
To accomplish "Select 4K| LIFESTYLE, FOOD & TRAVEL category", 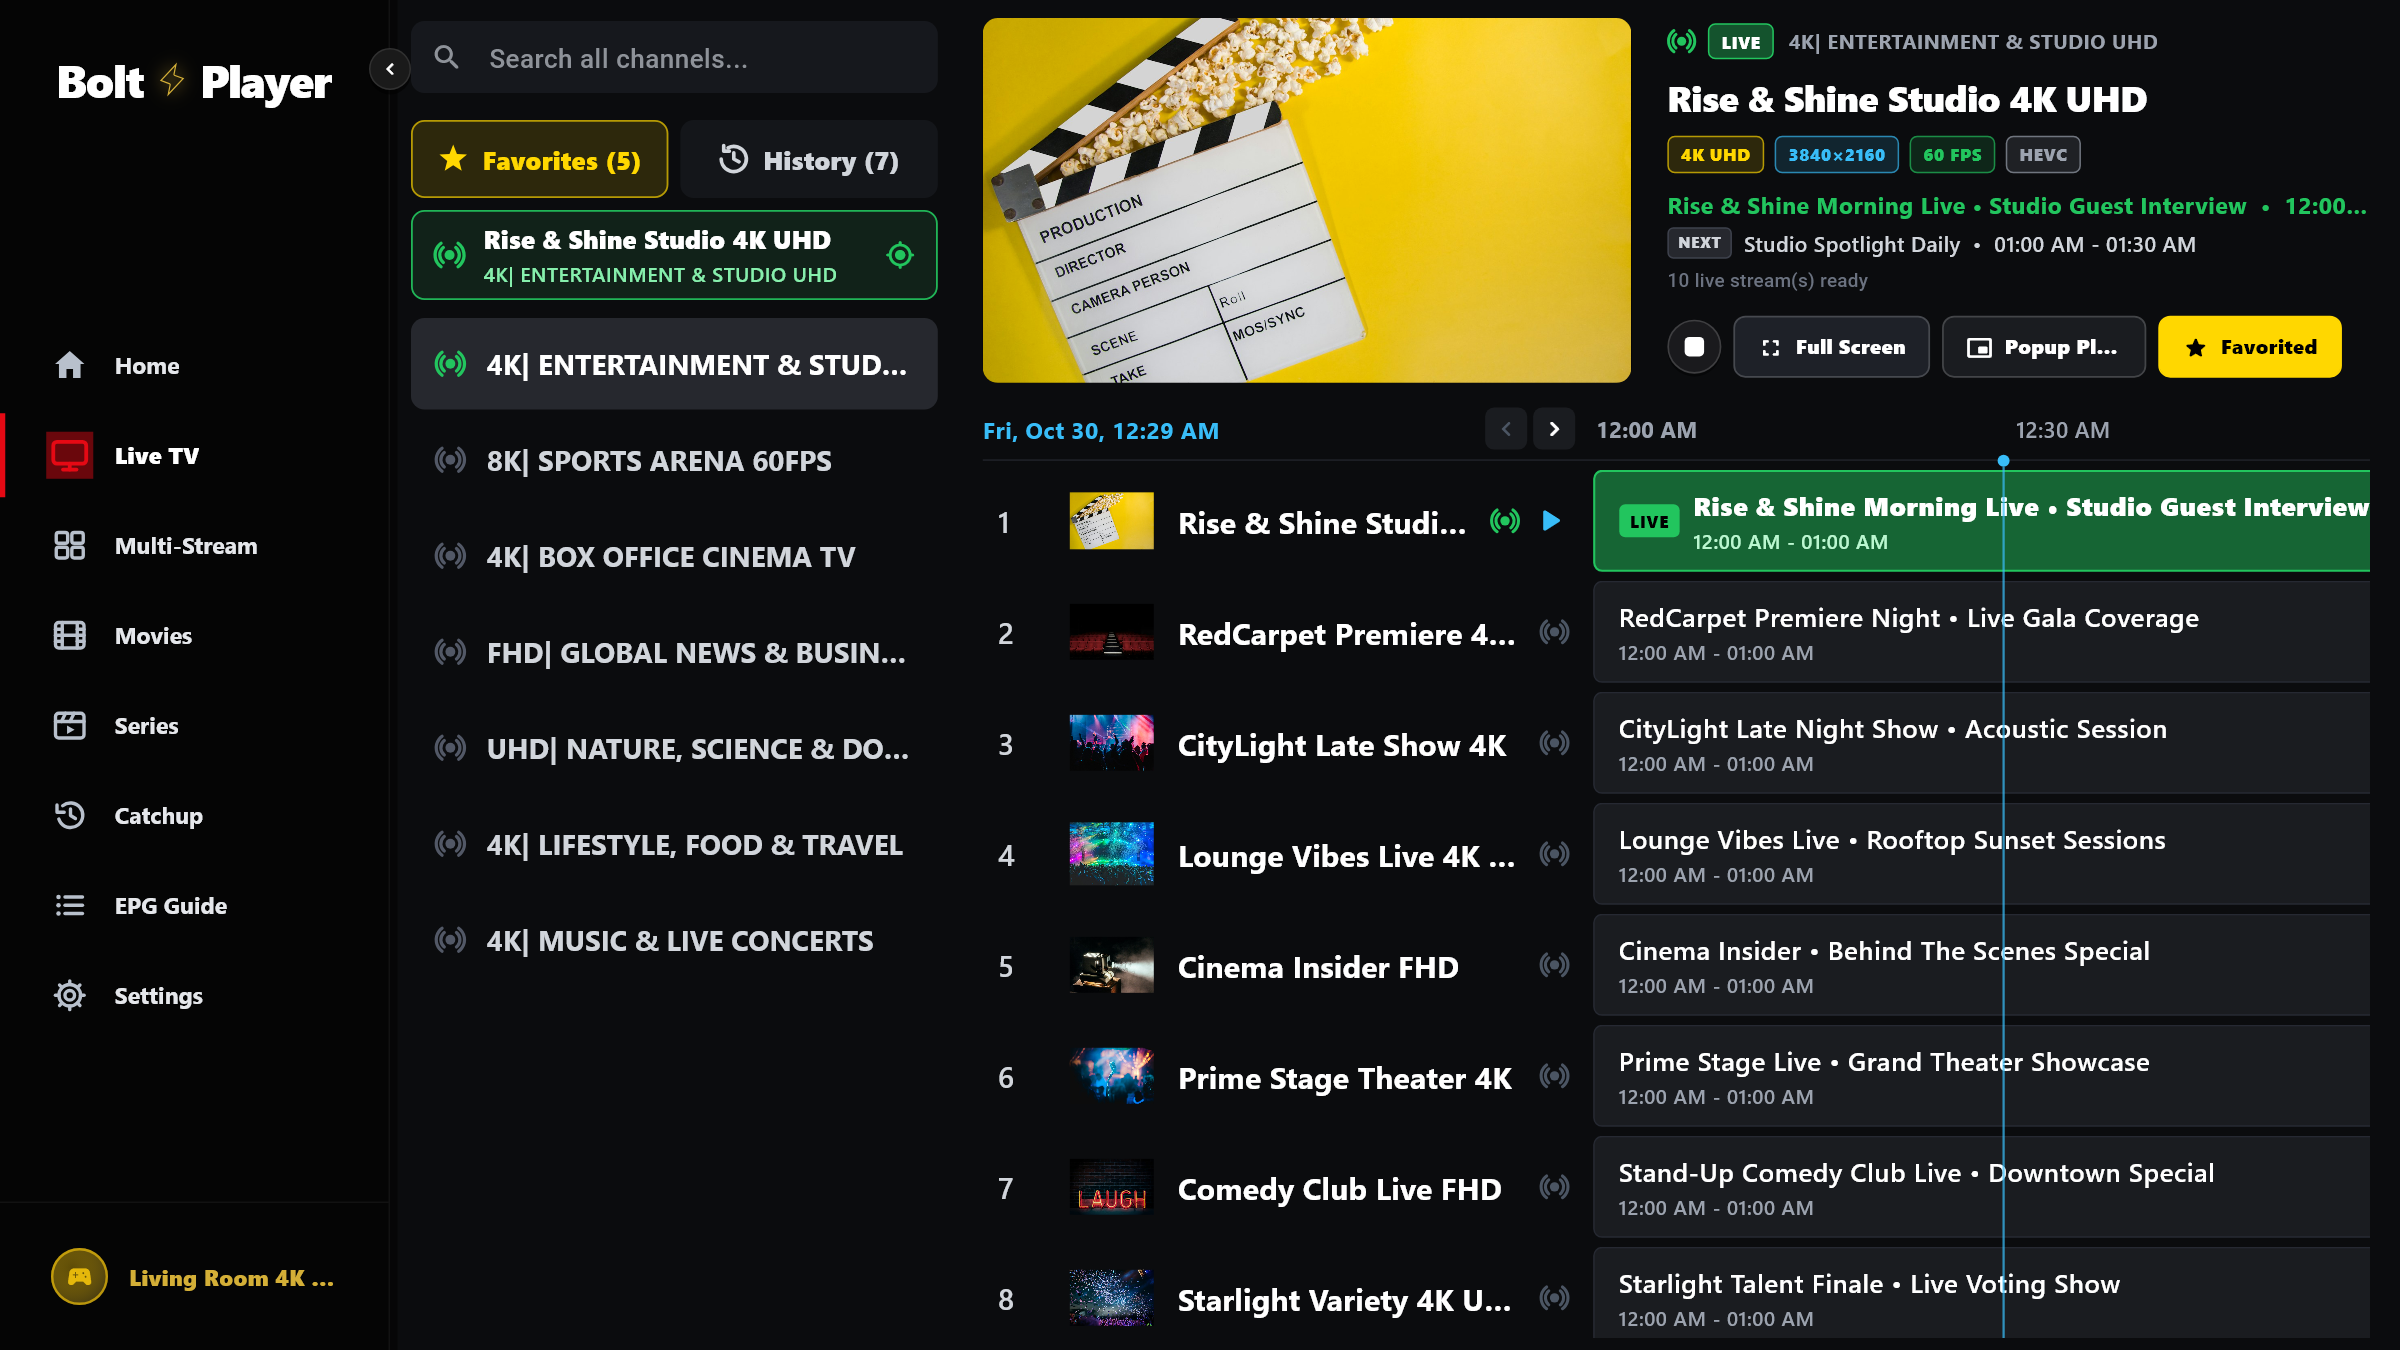I will [674, 844].
